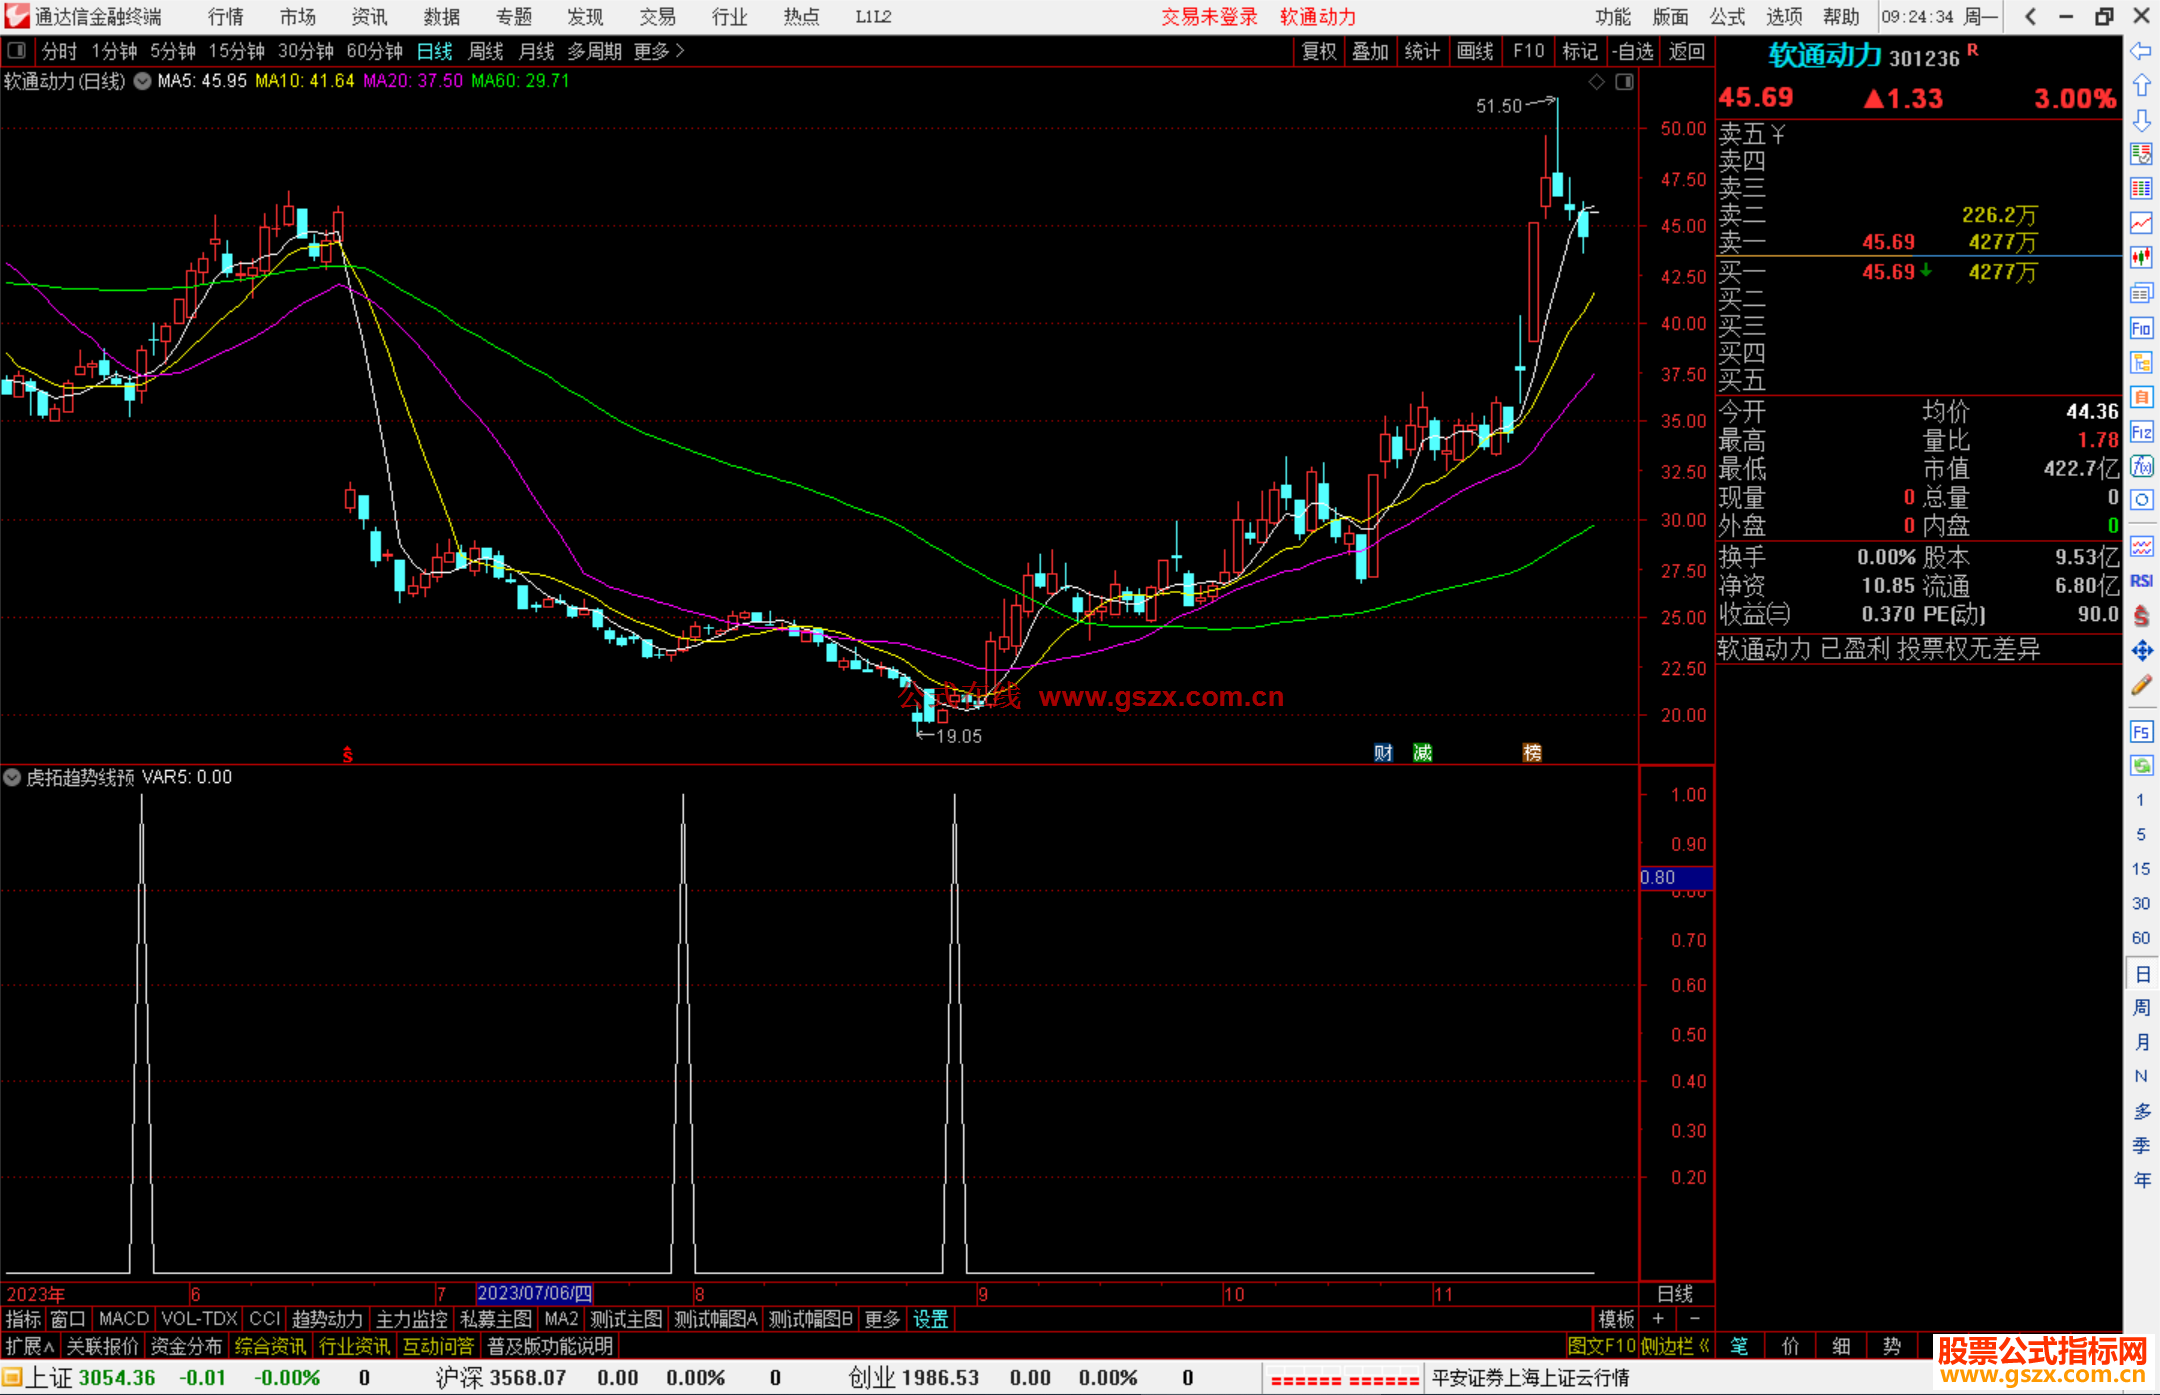This screenshot has height=1395, width=2160.
Task: Click the back arrow icon in right sidebar
Action: 2141,51
